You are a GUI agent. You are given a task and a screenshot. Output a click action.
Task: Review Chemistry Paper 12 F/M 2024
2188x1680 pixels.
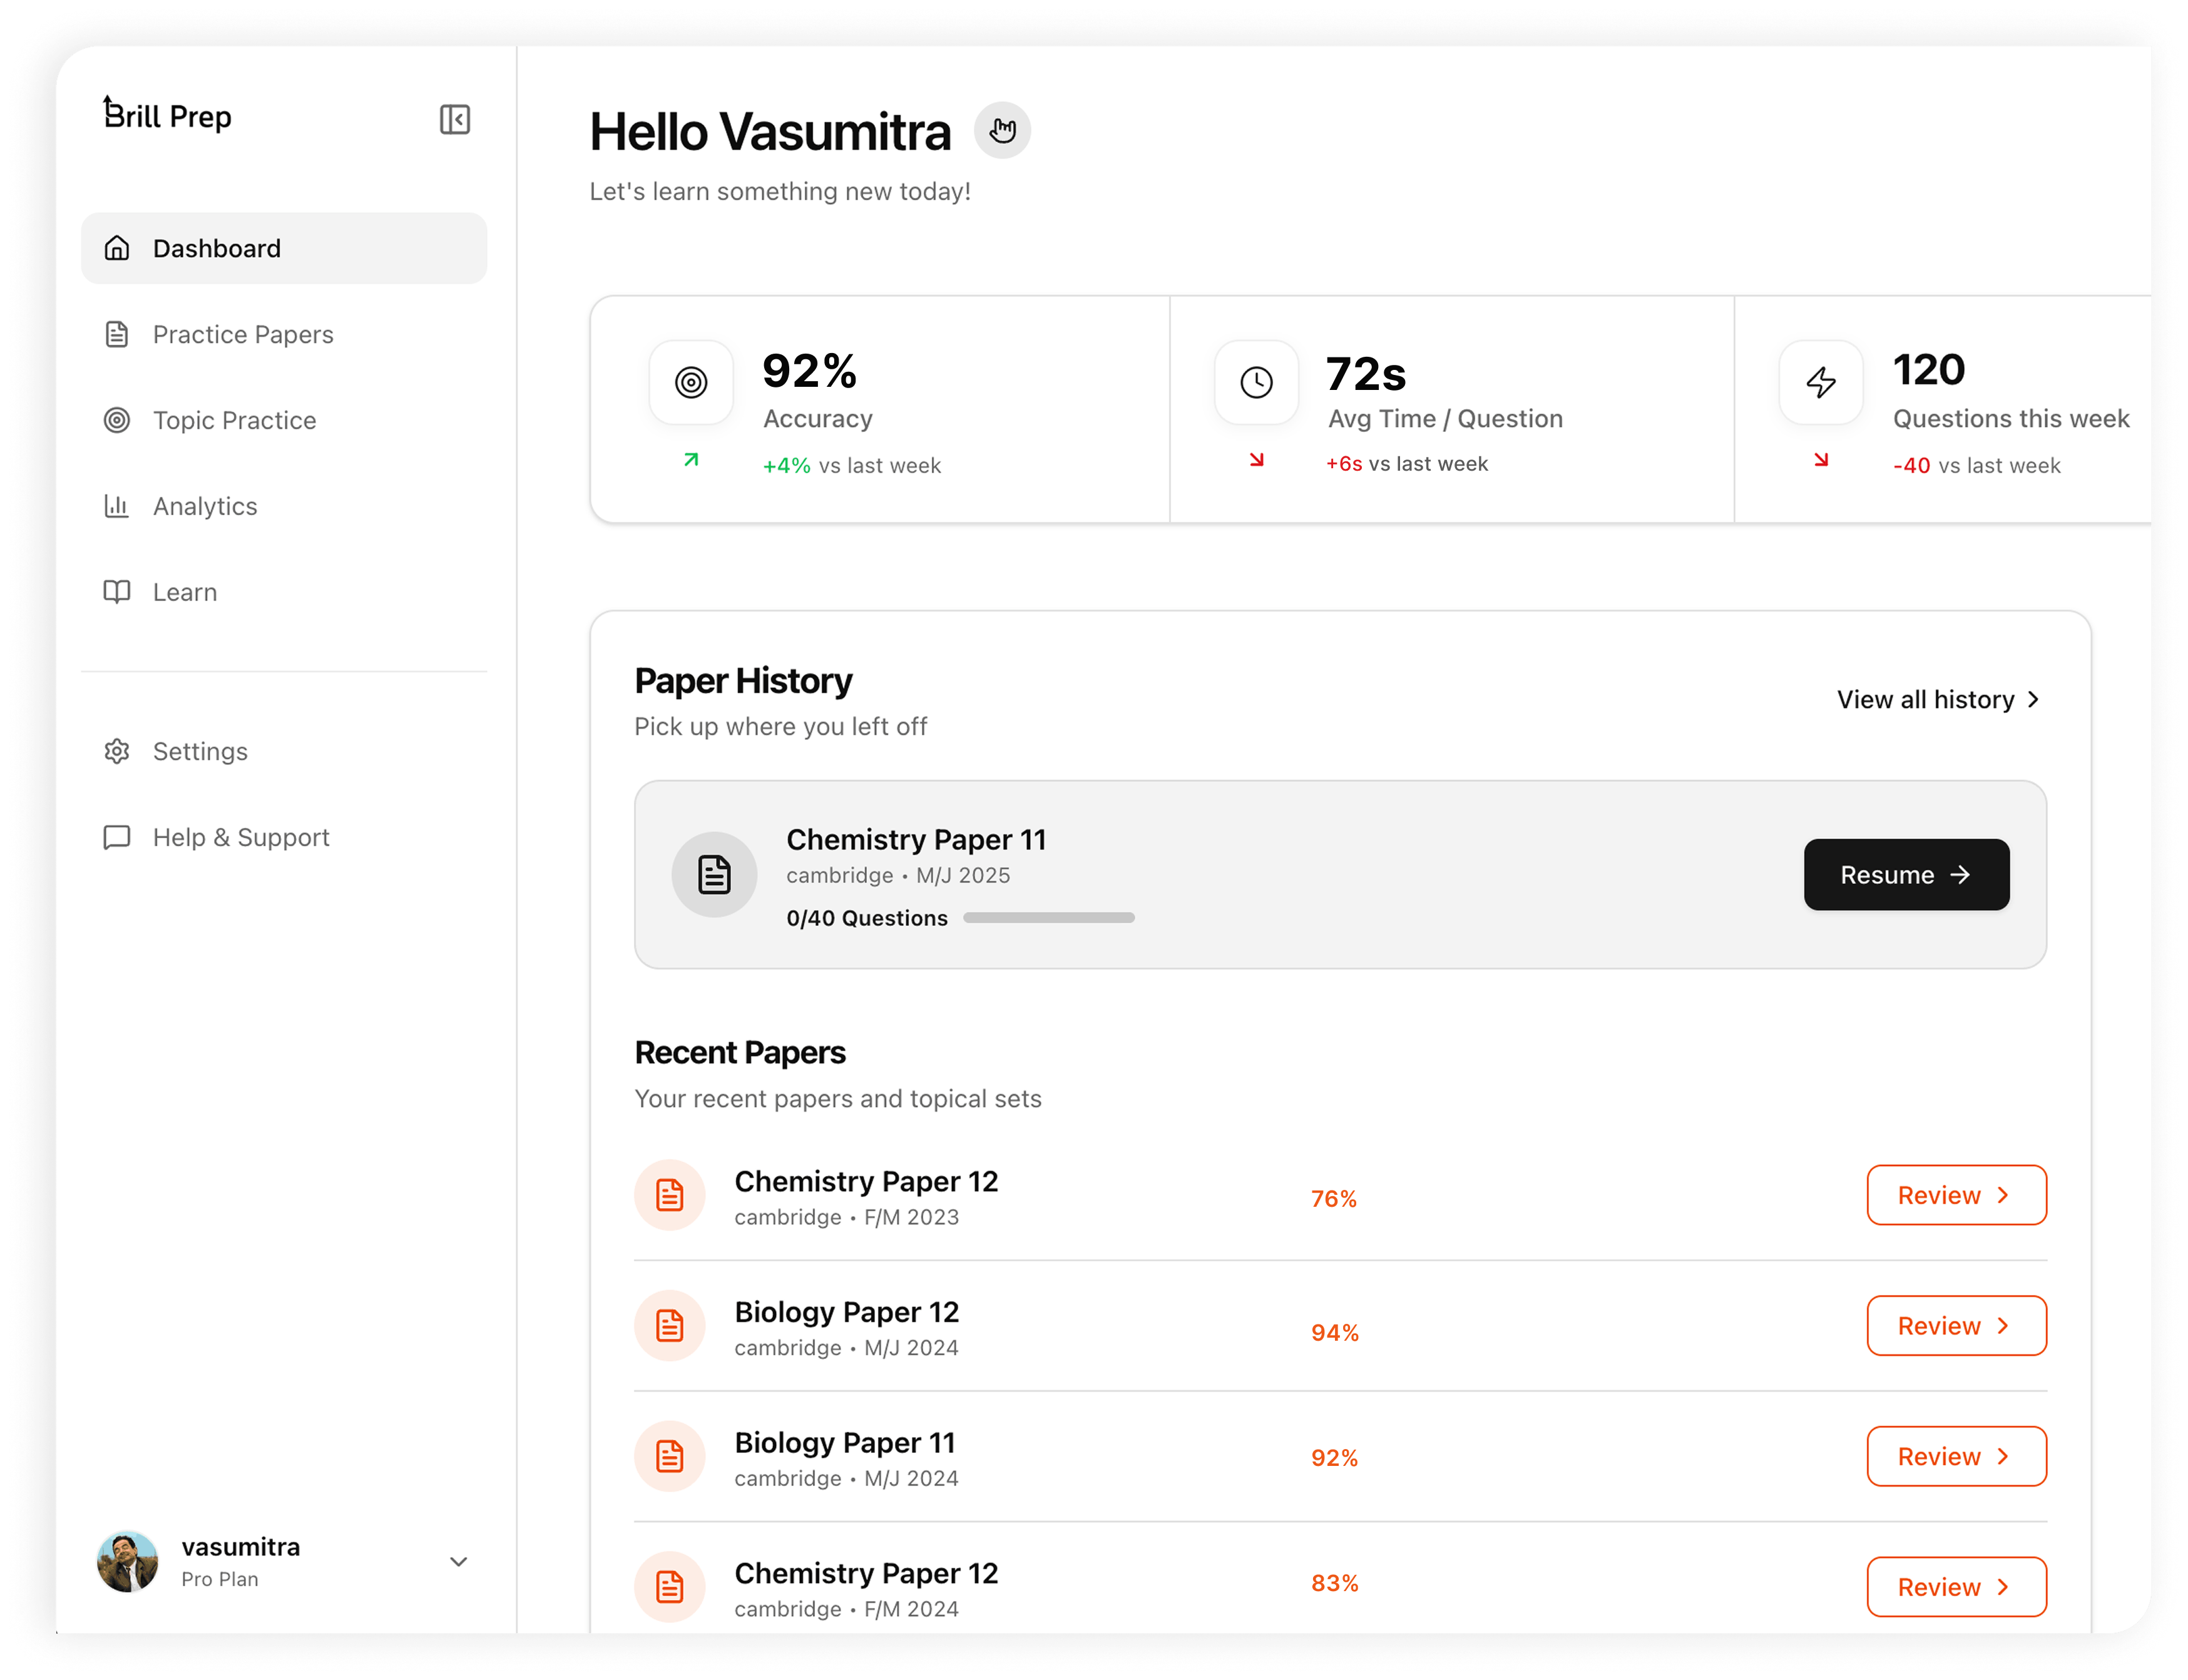click(x=1956, y=1587)
